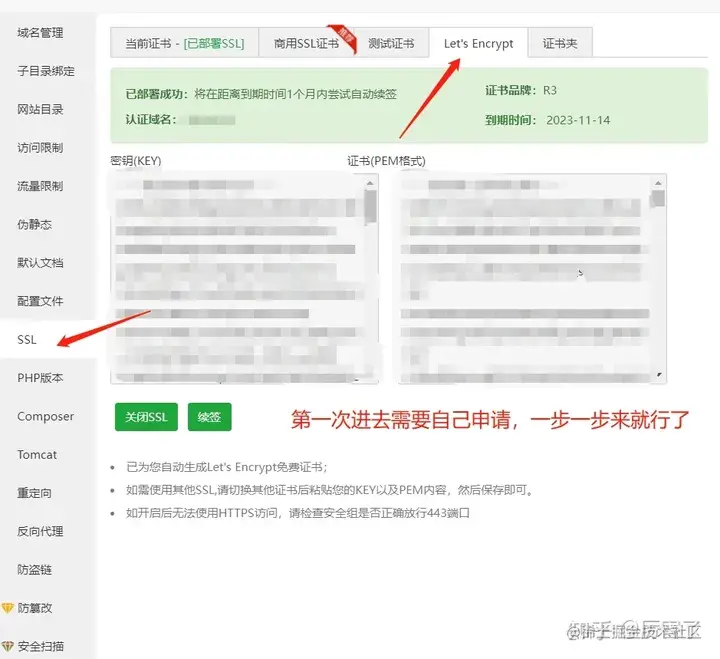Click diamond icon beside 安全扫描
720x659 pixels.
(x=7, y=647)
